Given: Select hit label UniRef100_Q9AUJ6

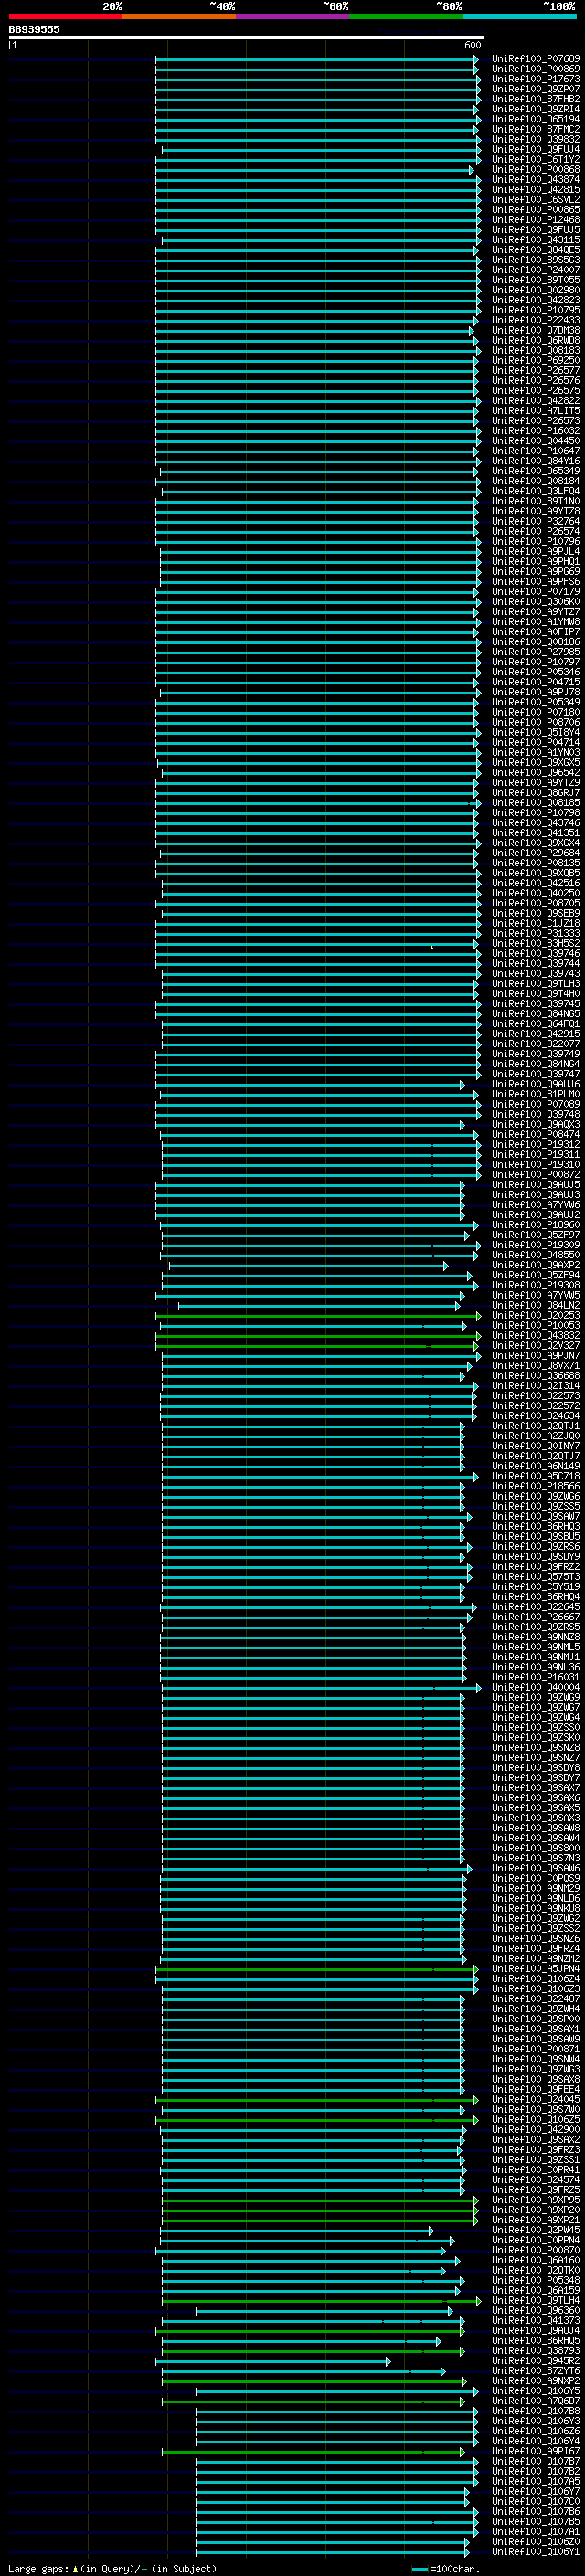Looking at the screenshot, I should click(x=535, y=1084).
